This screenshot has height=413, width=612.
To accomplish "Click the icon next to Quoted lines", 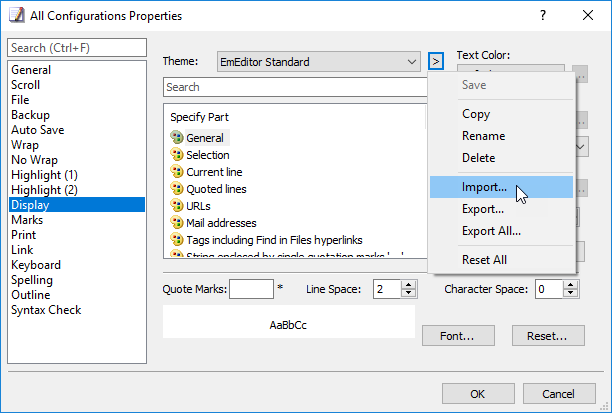I will click(177, 189).
